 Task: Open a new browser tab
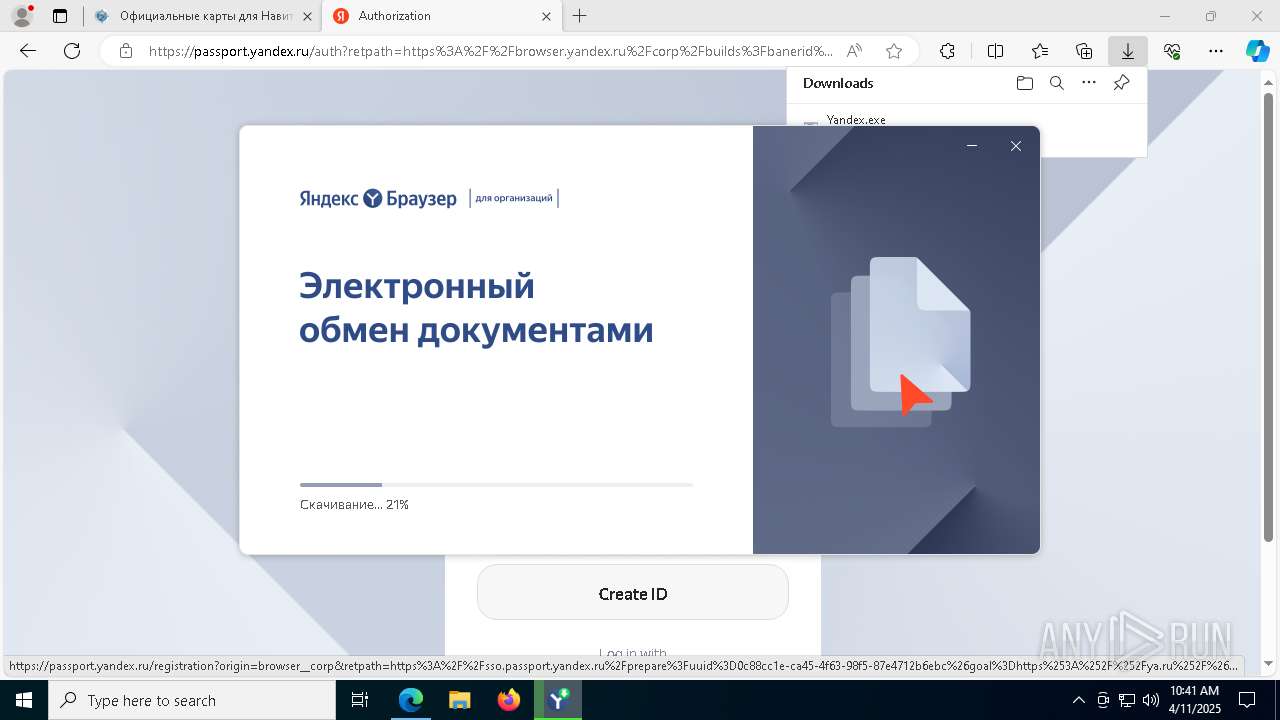coord(580,16)
